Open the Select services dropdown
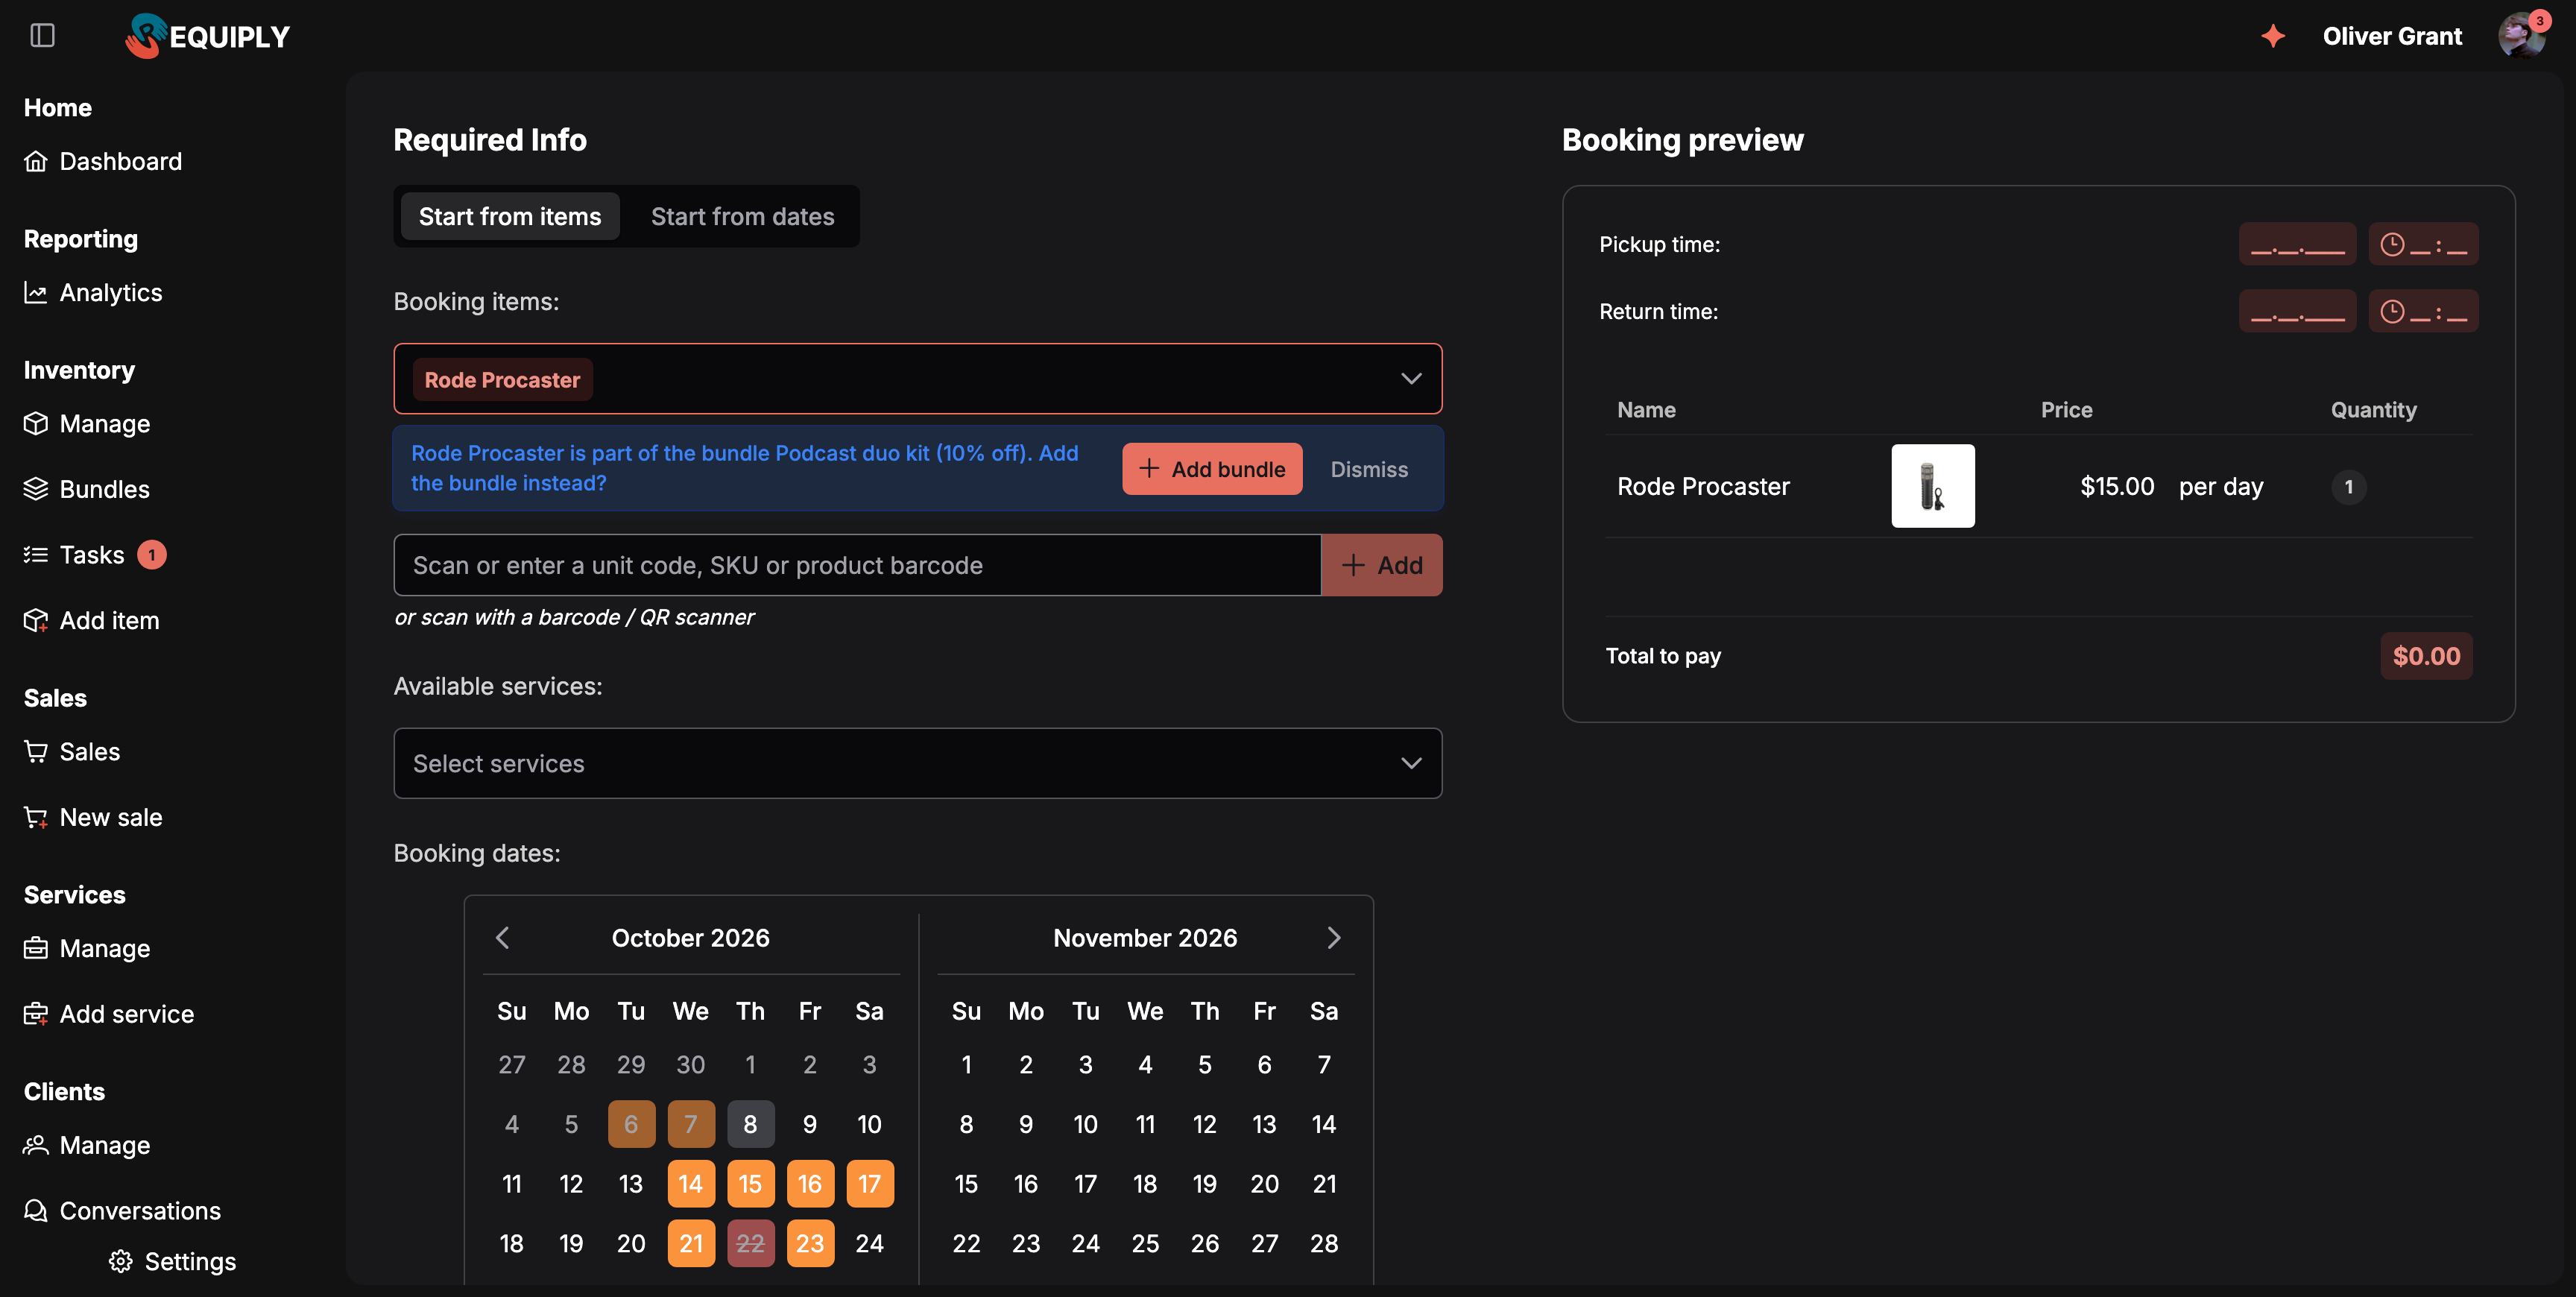 point(917,763)
